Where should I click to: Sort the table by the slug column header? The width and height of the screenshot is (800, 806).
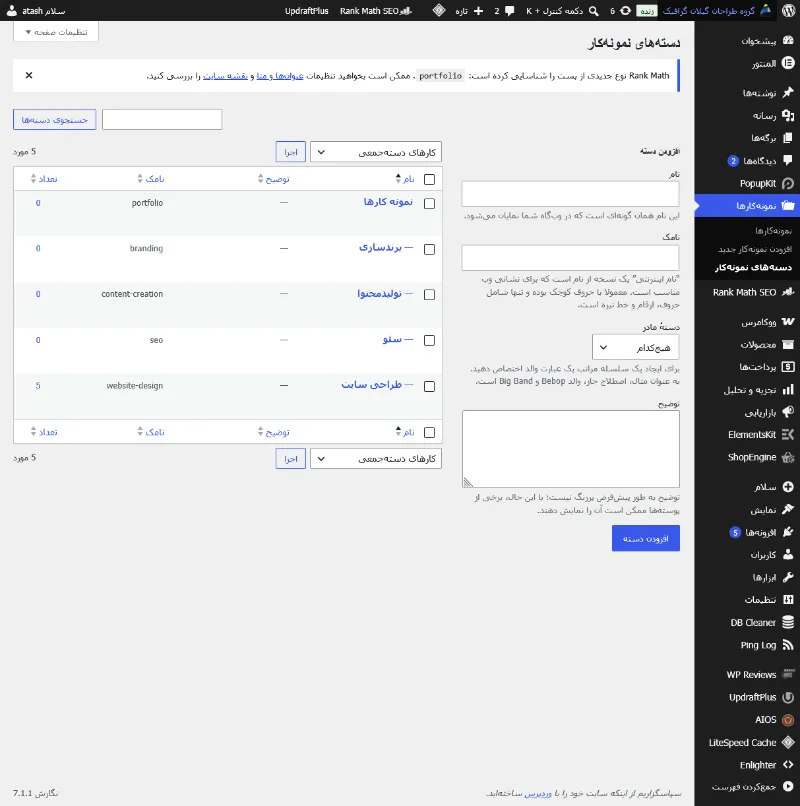tap(151, 179)
